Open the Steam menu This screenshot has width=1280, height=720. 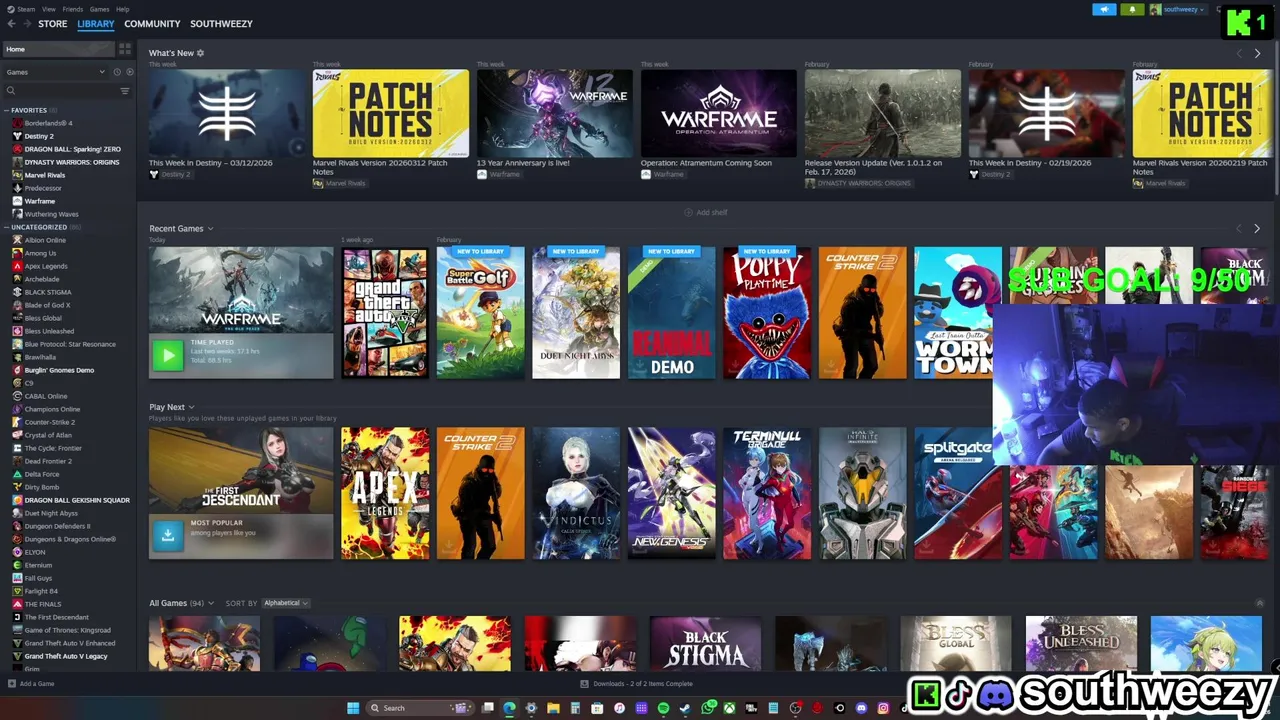tap(22, 8)
